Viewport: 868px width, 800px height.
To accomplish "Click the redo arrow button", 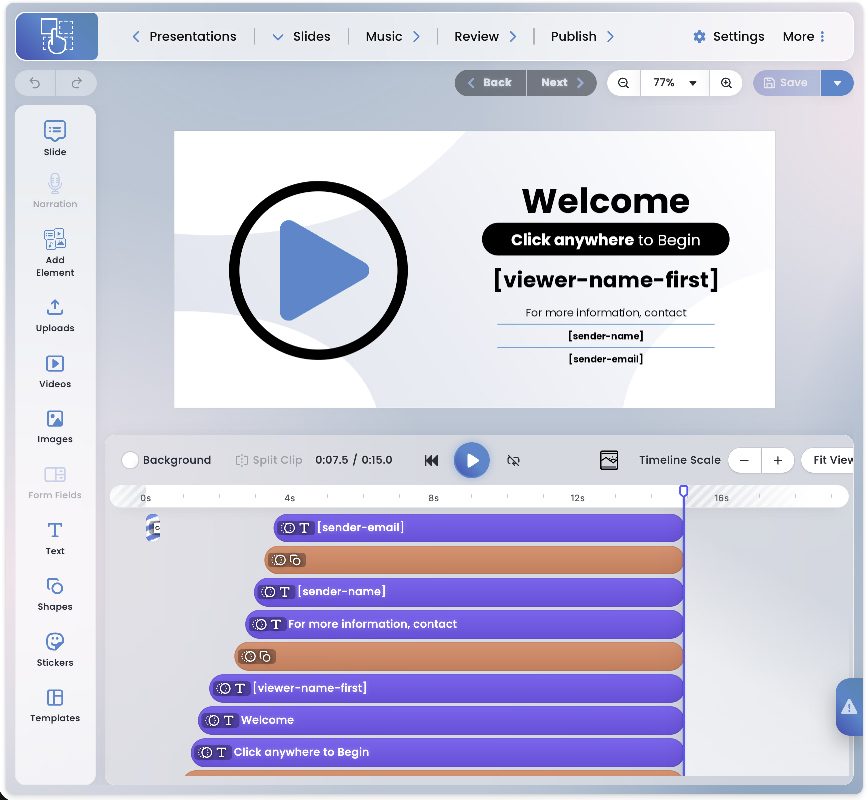I will (76, 82).
